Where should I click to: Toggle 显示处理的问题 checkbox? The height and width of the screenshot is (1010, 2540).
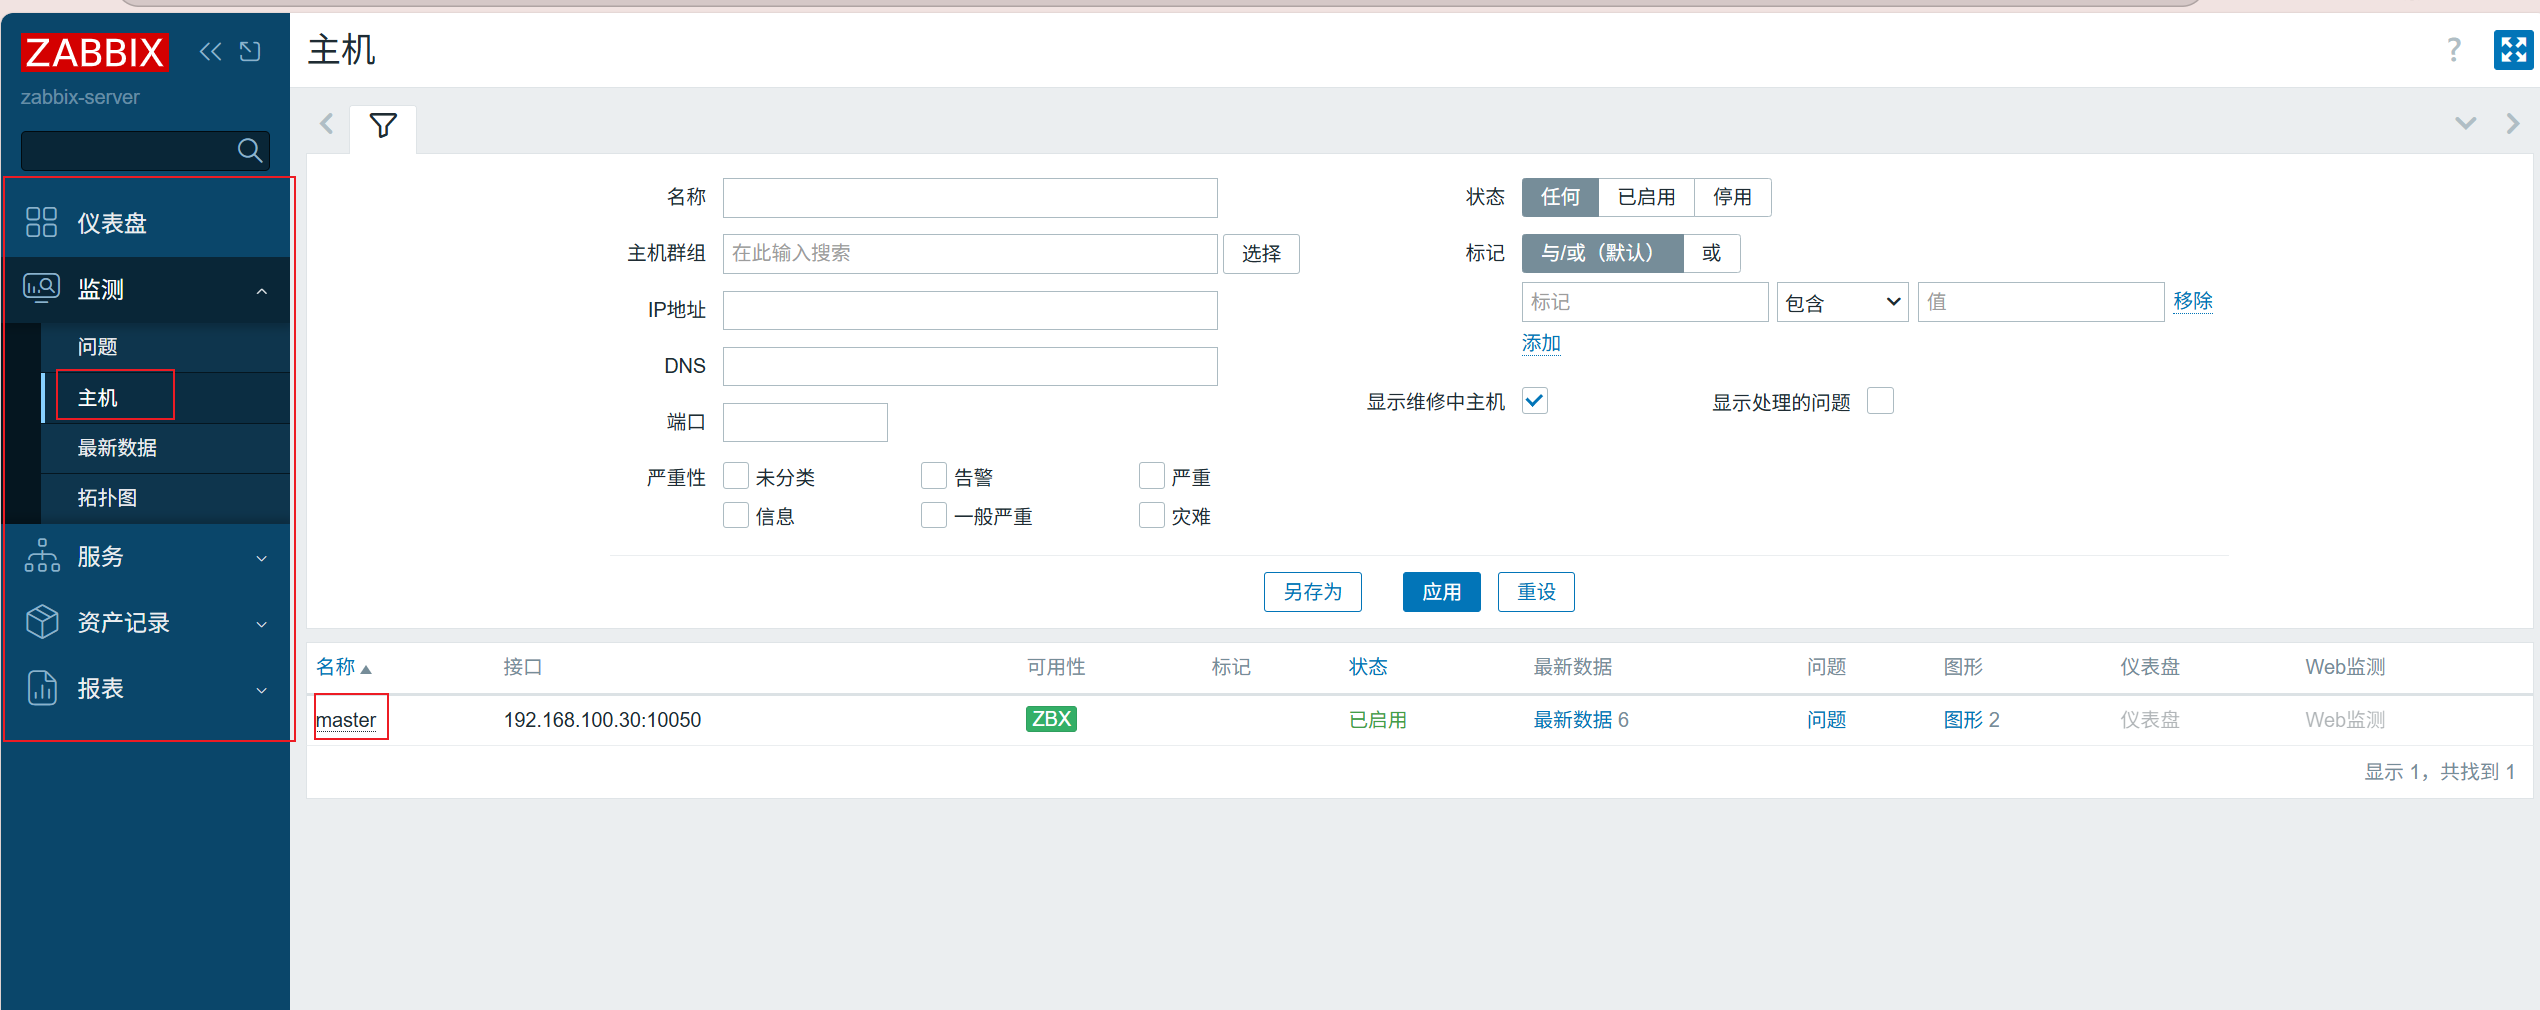tap(1880, 401)
